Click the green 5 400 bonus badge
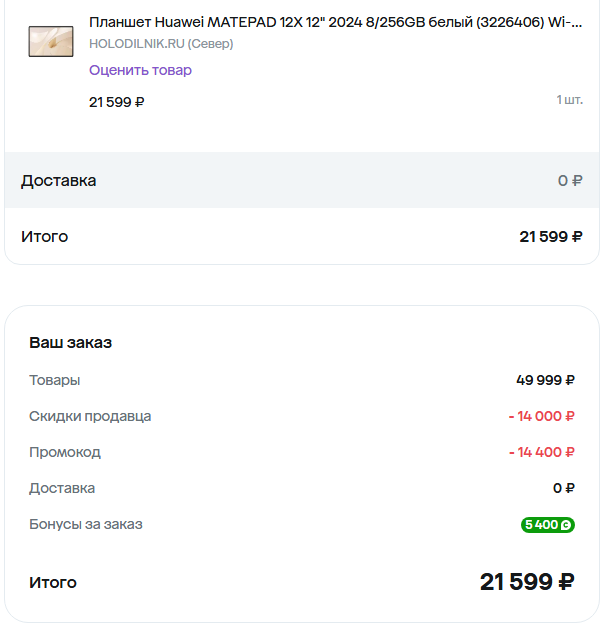 tap(547, 524)
